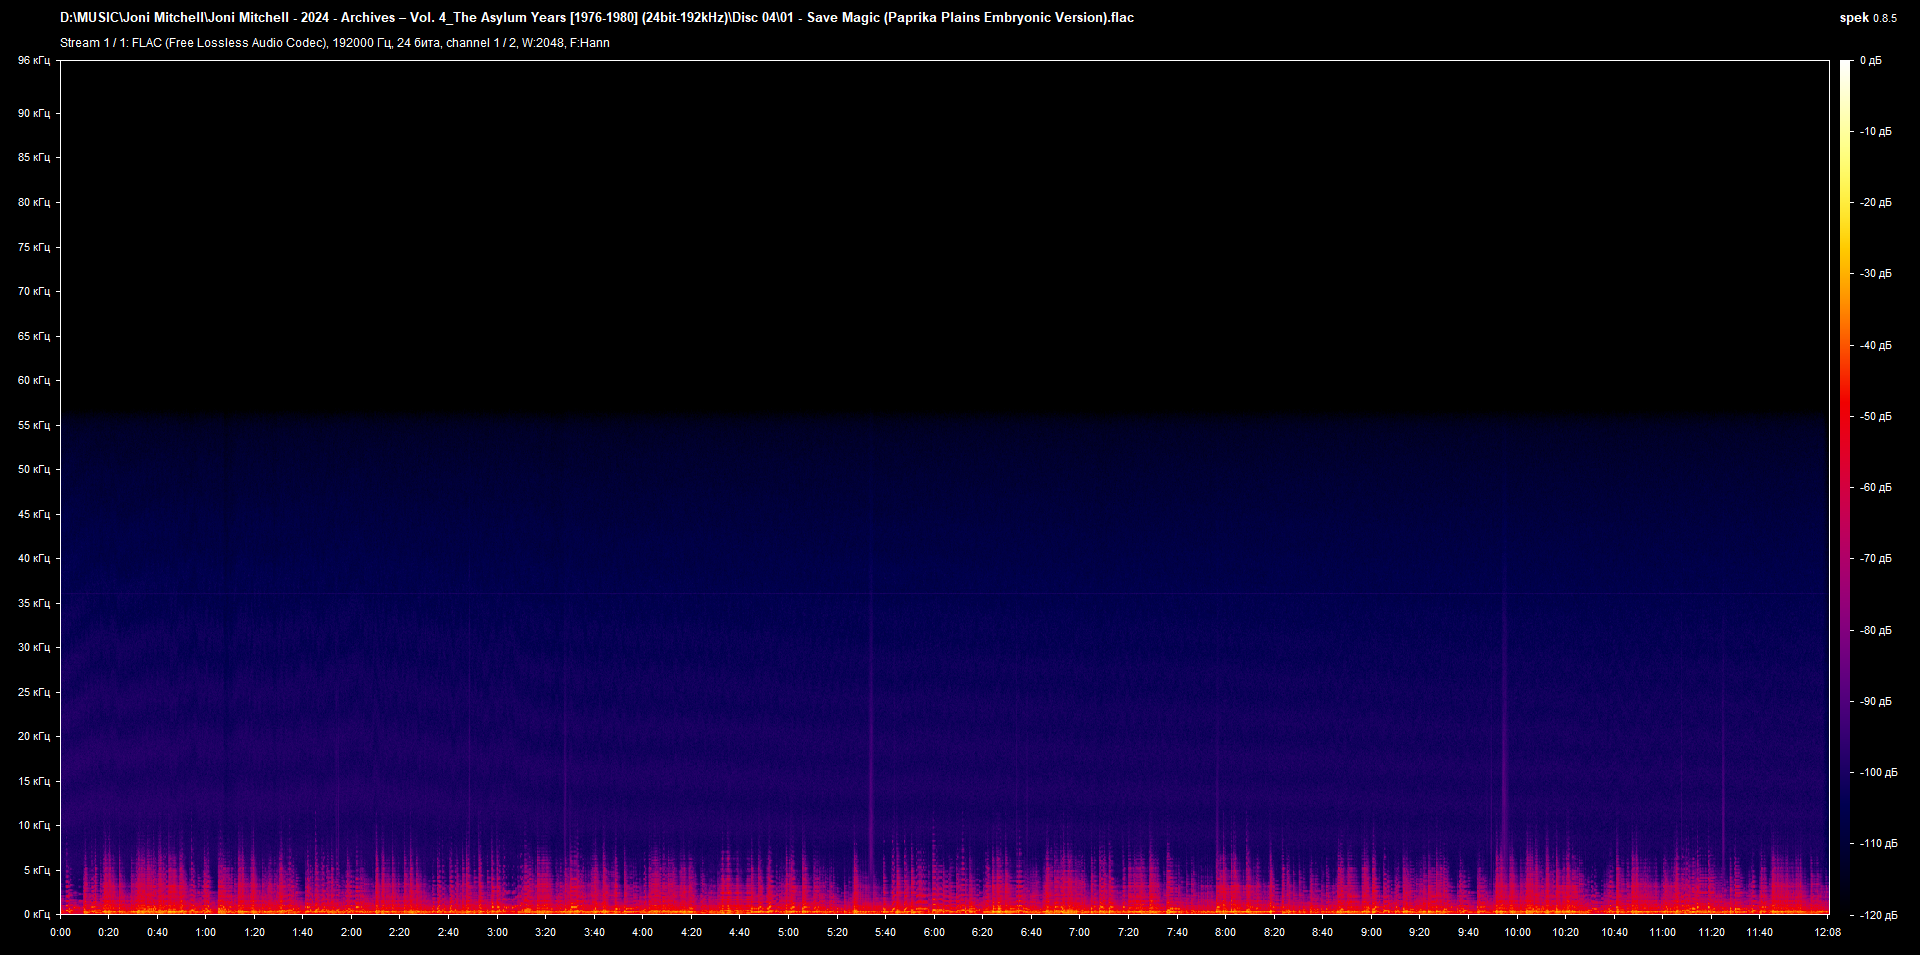Click the 12:08 end time marker

(1829, 931)
